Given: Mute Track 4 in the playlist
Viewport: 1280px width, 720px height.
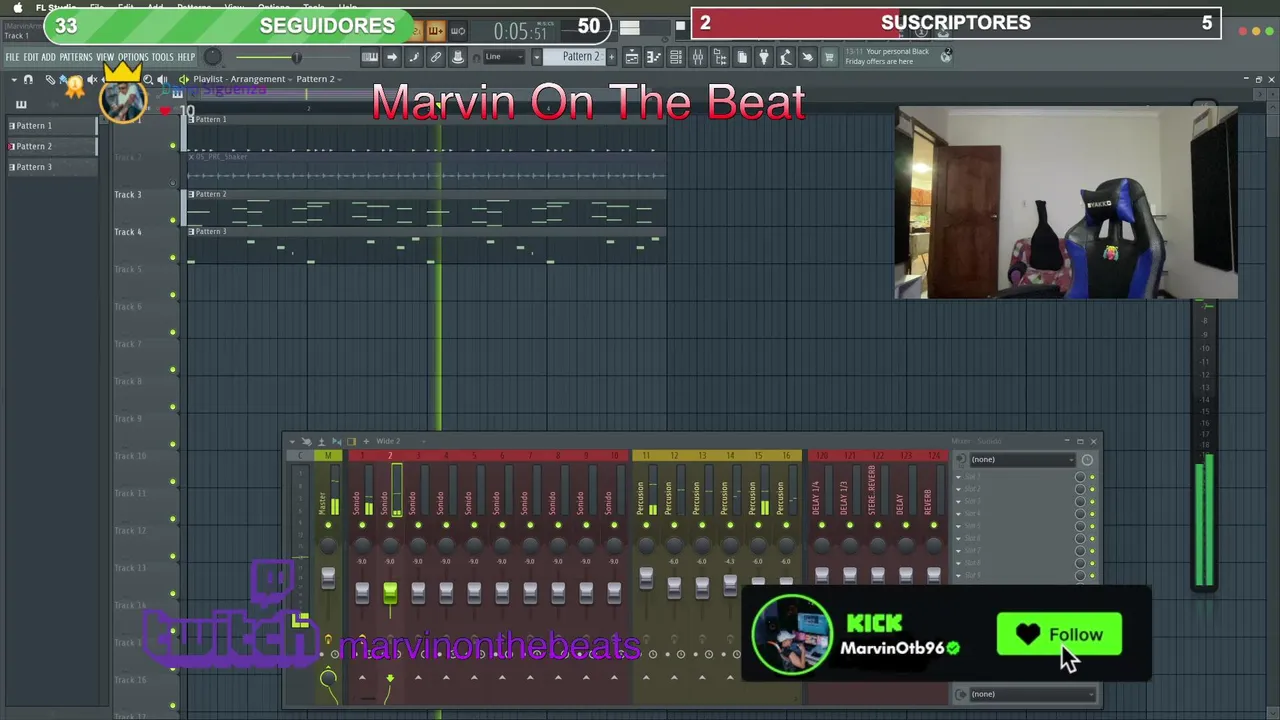Looking at the screenshot, I should click(x=172, y=257).
